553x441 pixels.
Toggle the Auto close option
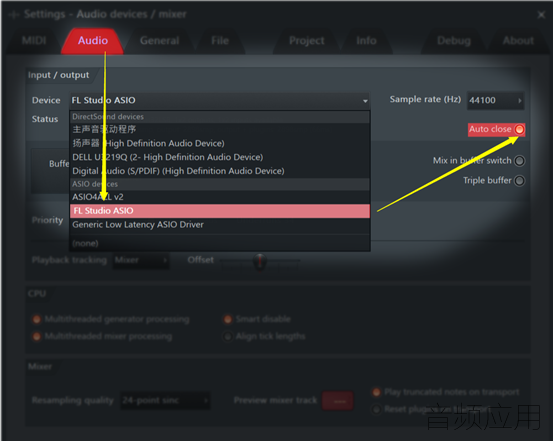519,129
